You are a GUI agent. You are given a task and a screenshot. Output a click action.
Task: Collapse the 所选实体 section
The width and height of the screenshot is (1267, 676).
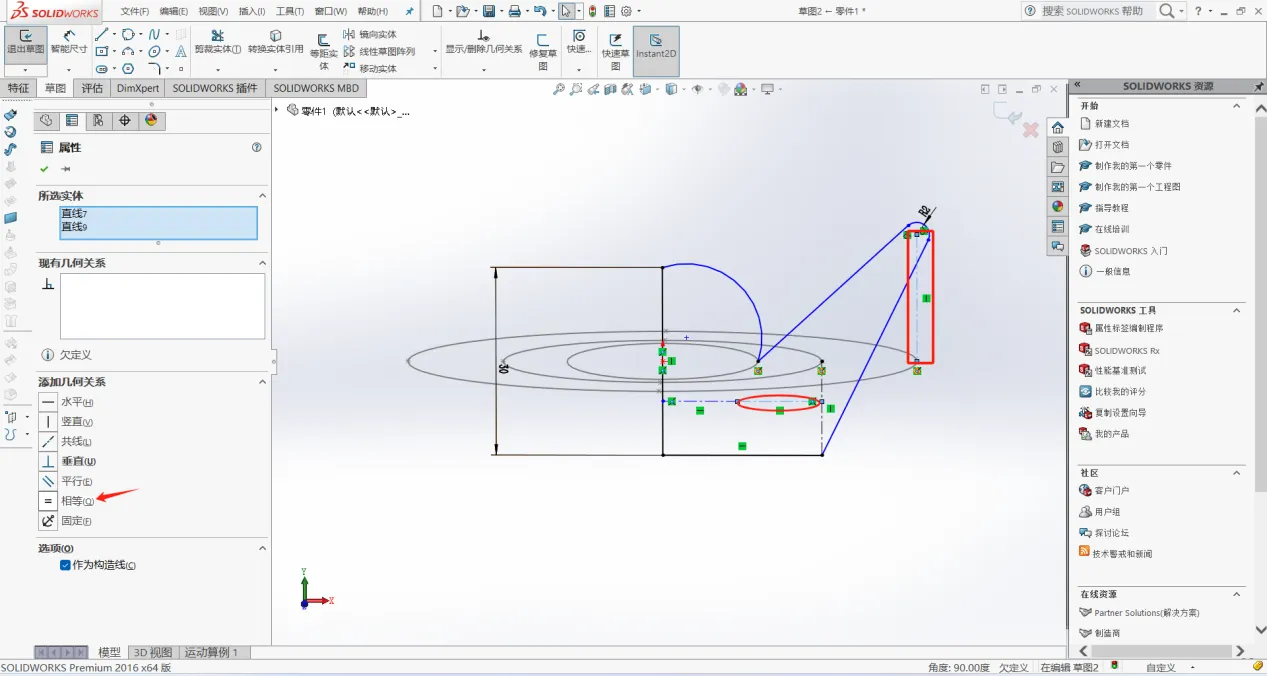tap(263, 196)
